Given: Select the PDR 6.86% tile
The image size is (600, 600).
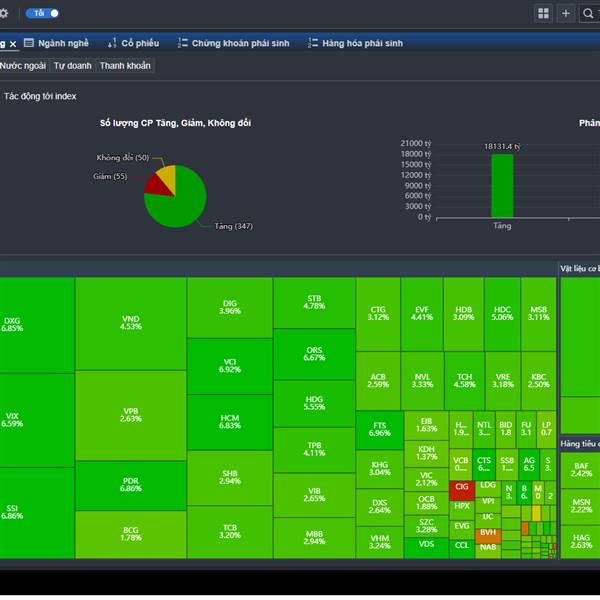Looking at the screenshot, I should [x=131, y=486].
